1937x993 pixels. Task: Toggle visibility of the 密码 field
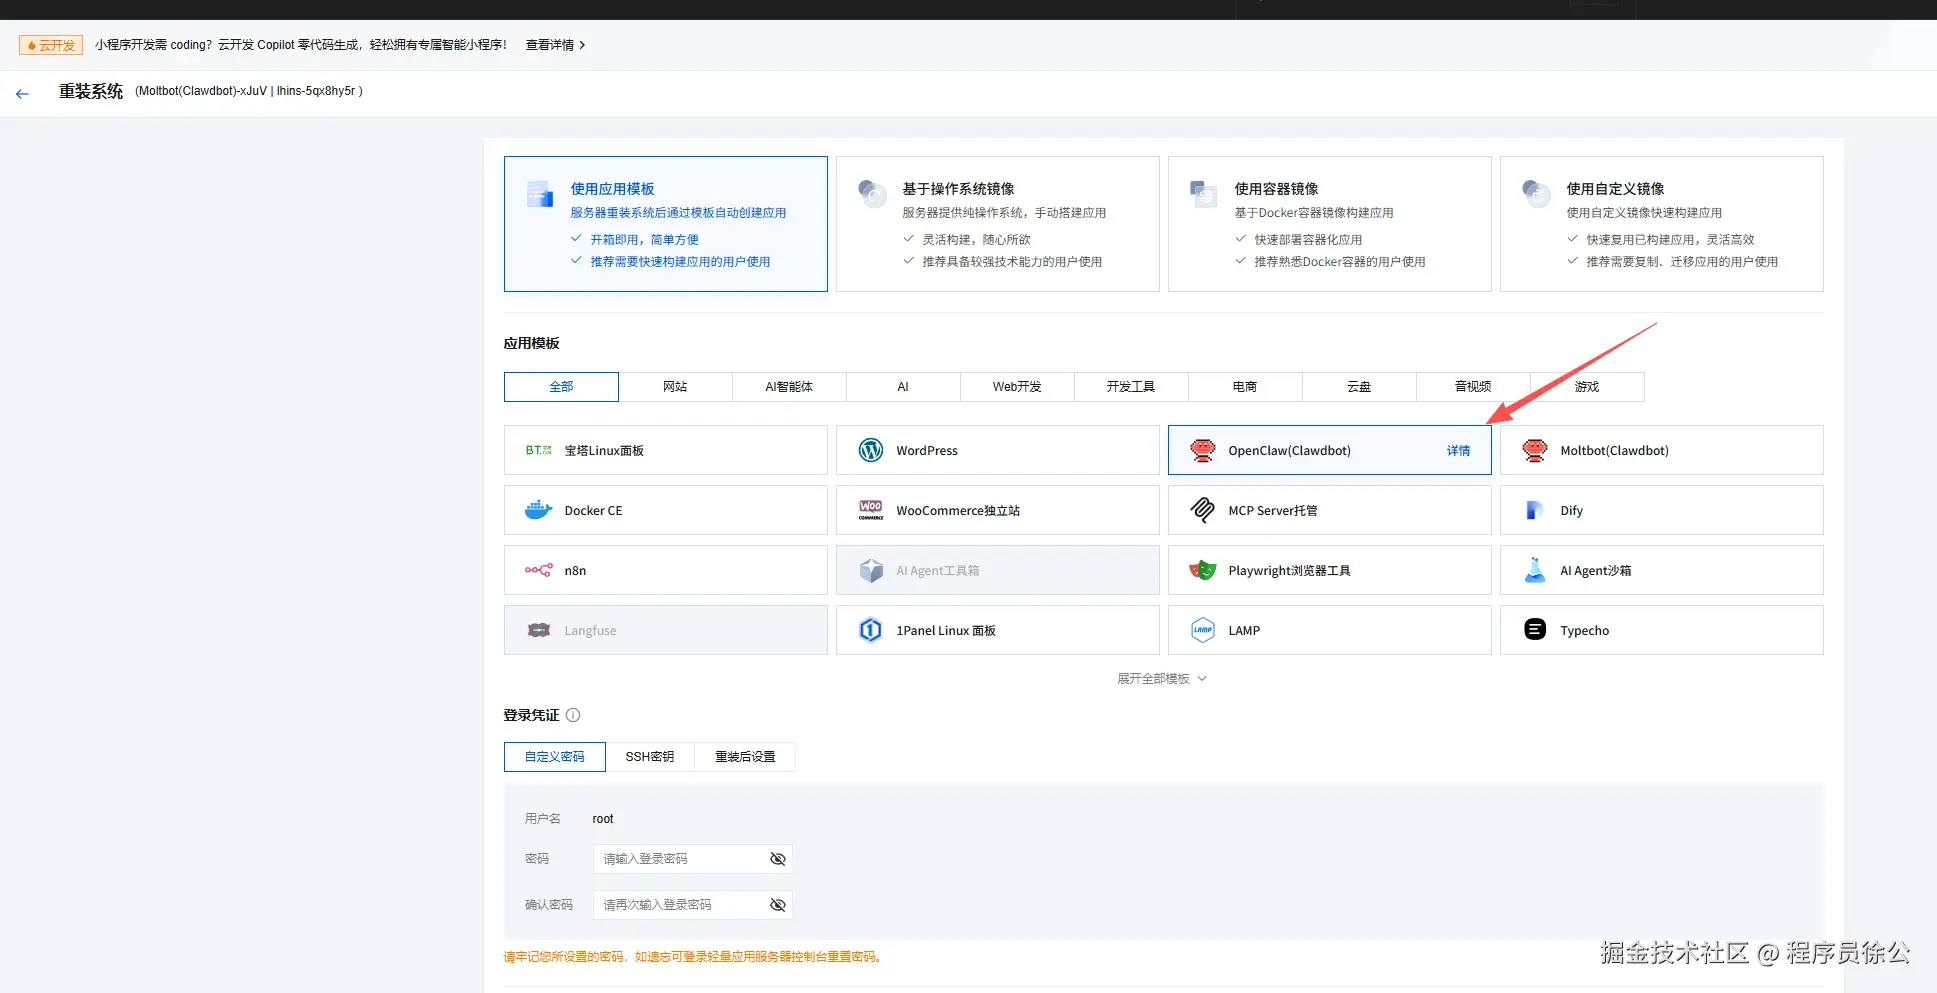click(x=778, y=859)
